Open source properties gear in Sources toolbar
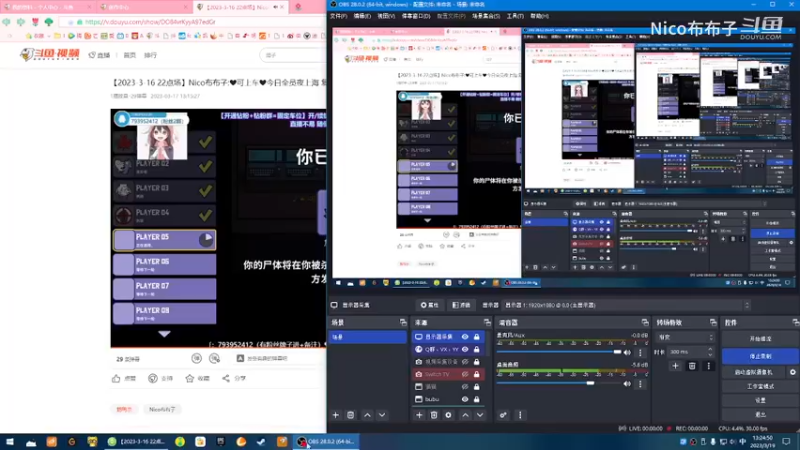The image size is (800, 450). [448, 415]
